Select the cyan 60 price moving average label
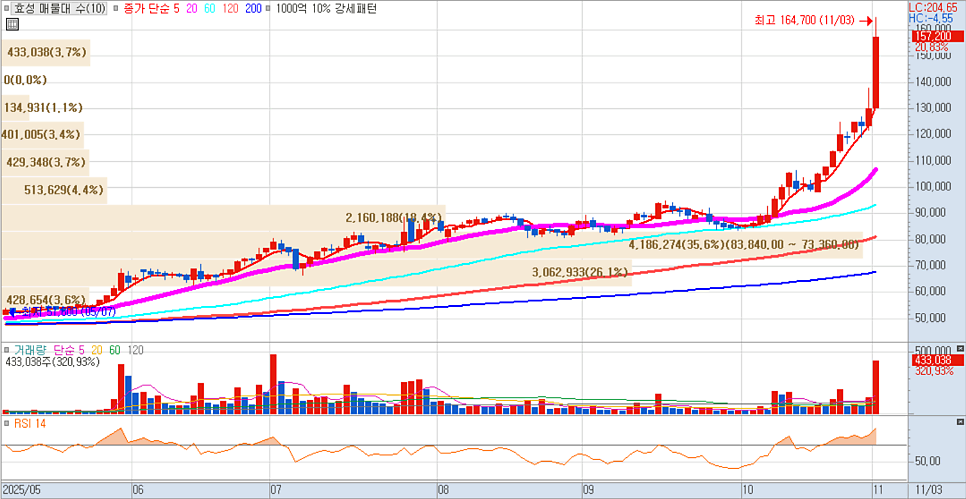 [209, 9]
